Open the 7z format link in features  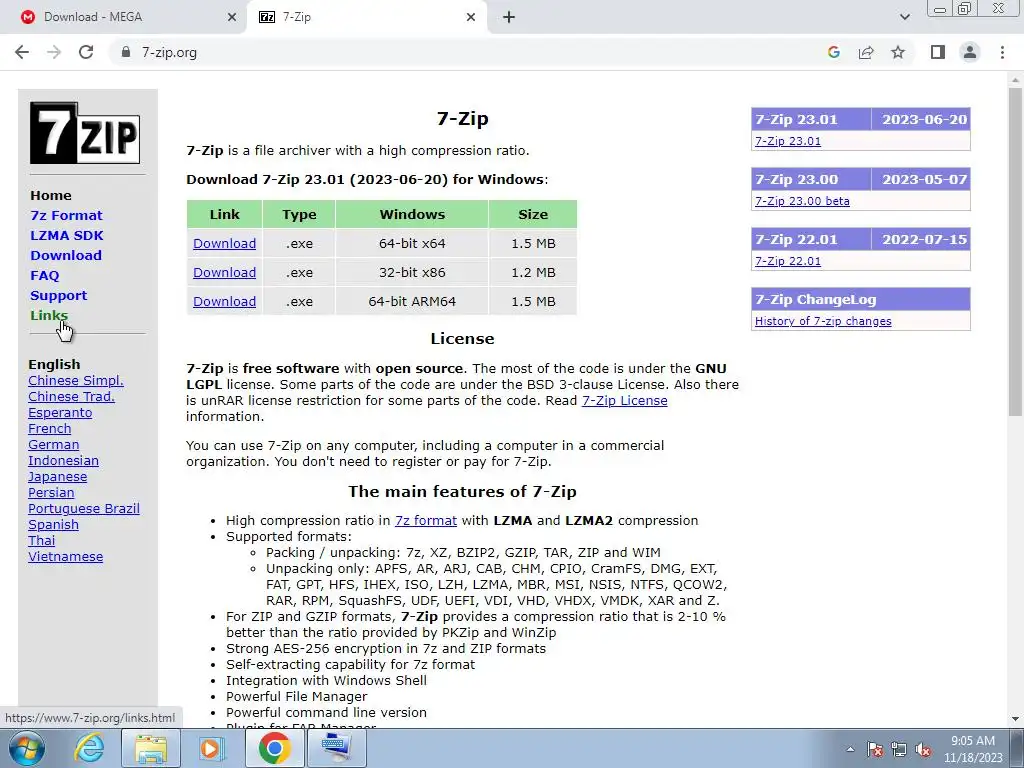(x=426, y=520)
